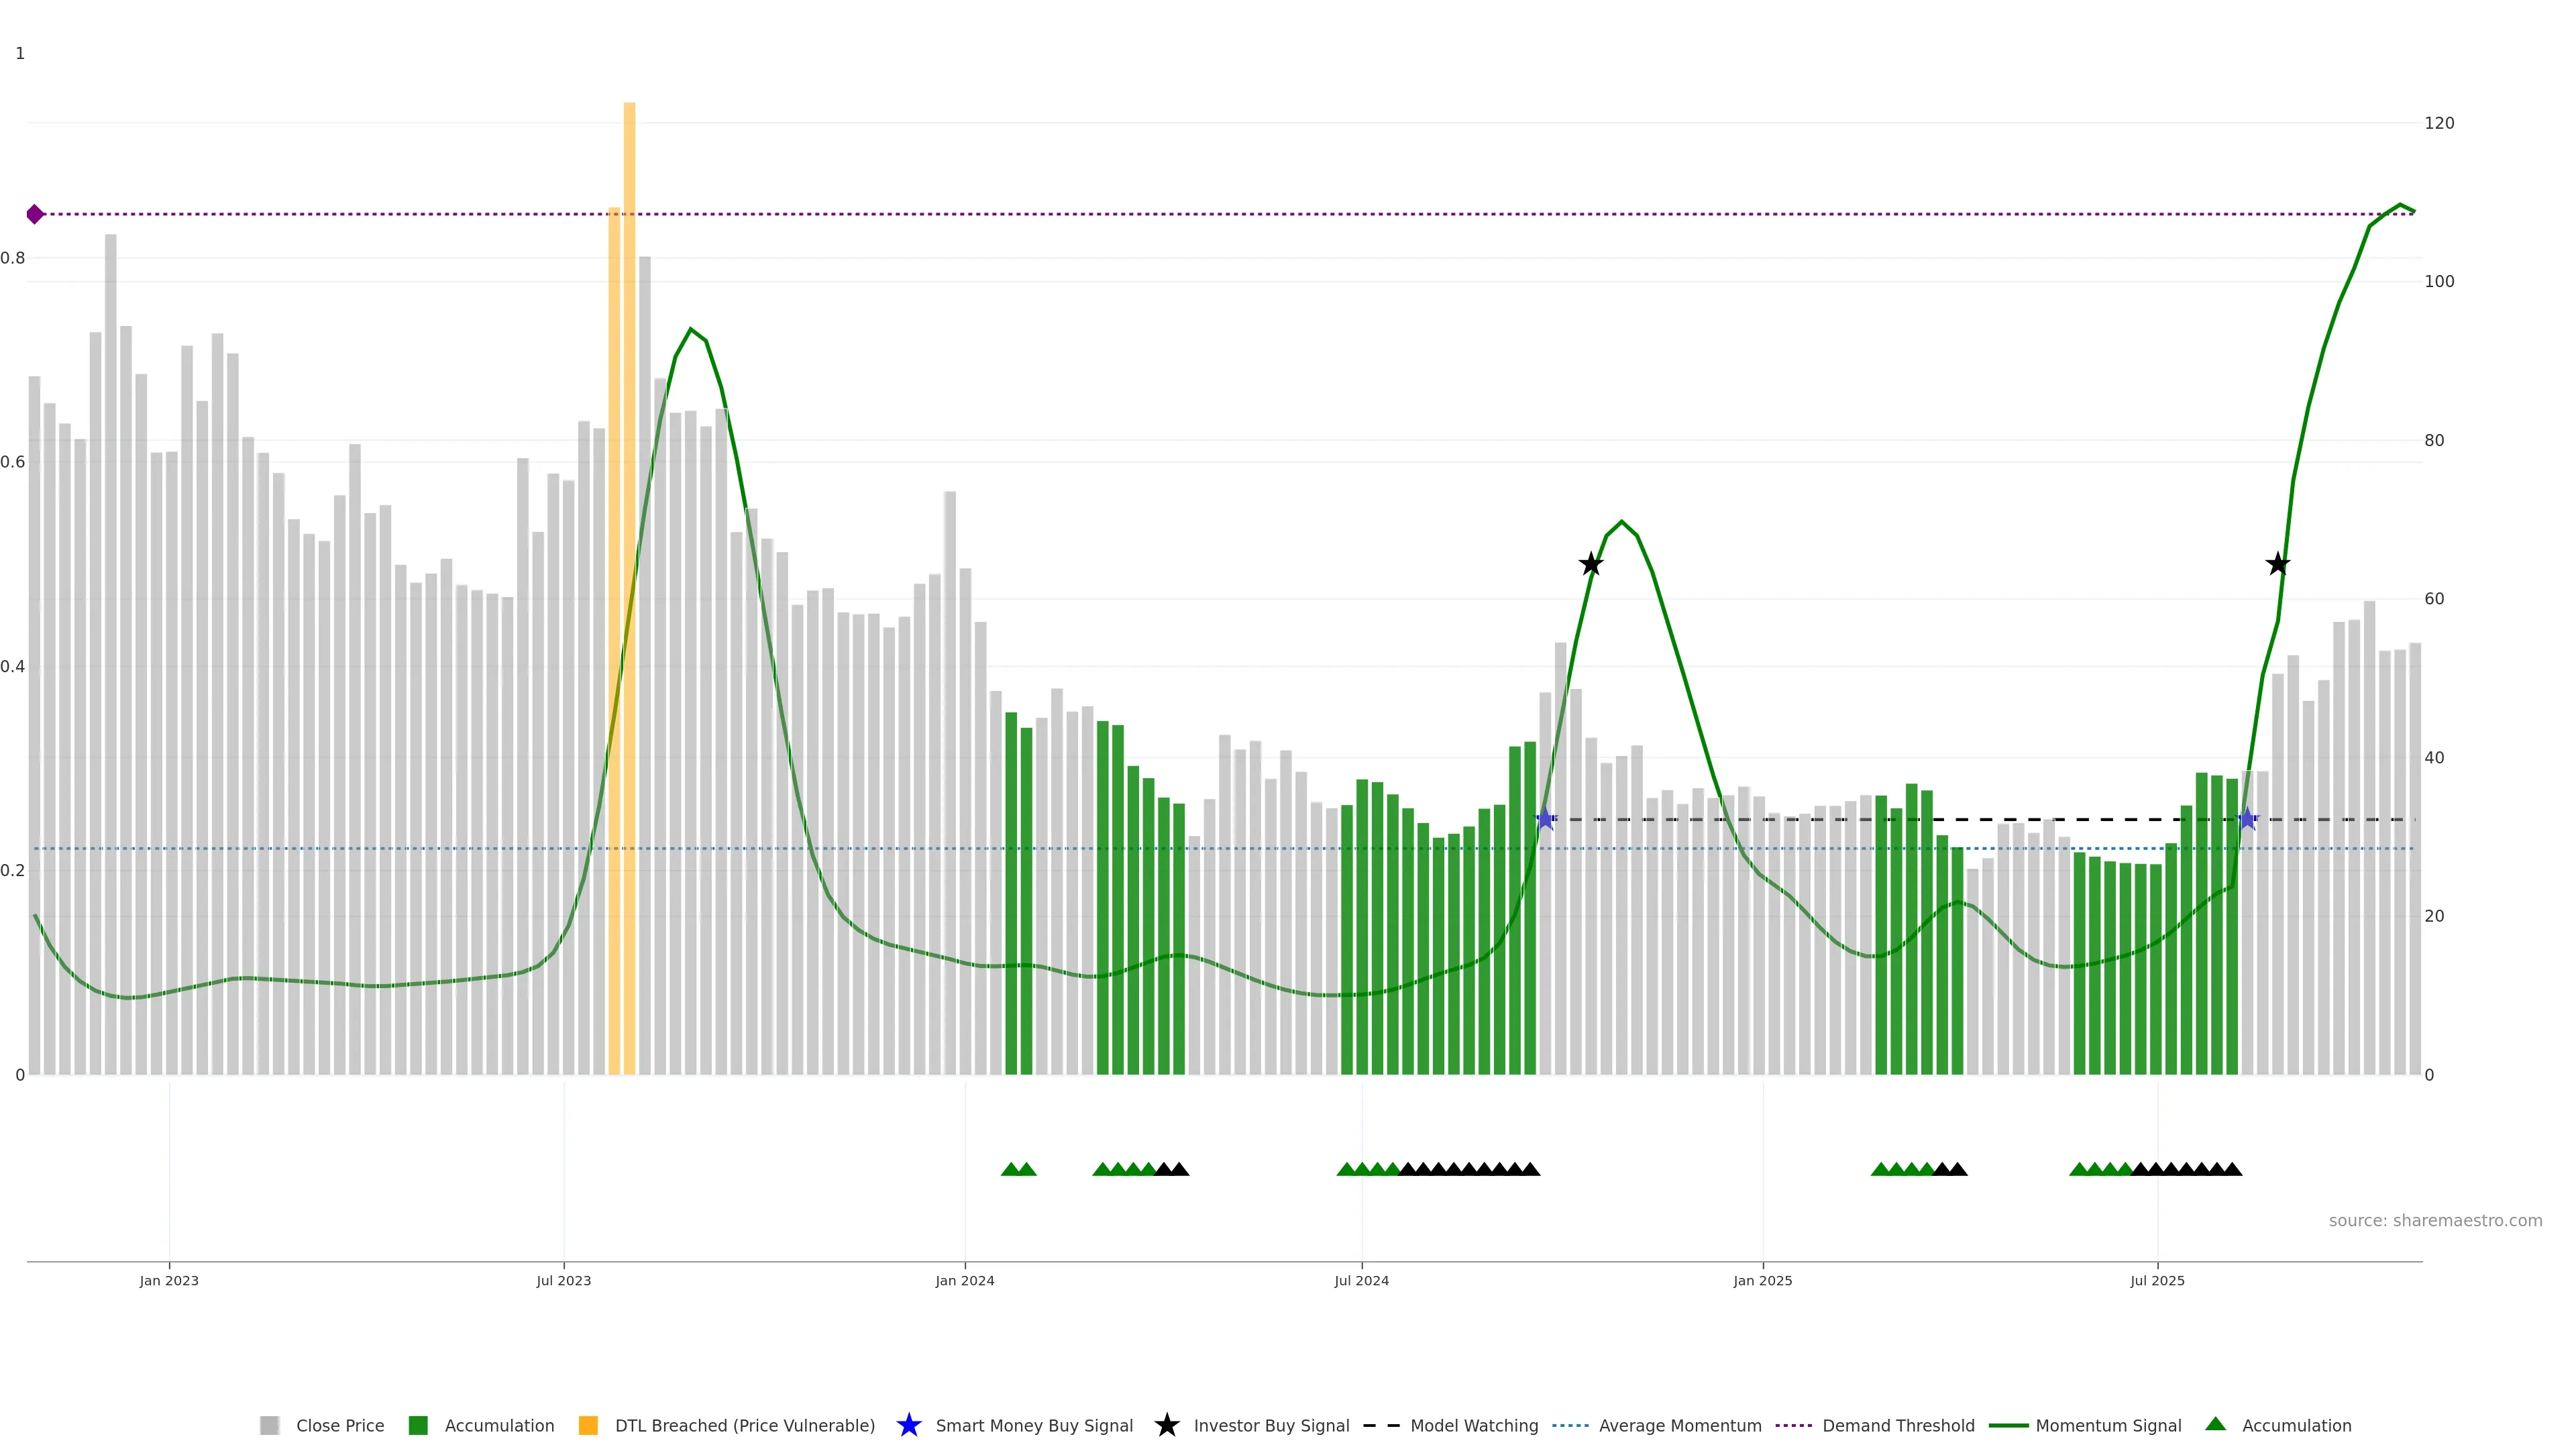
Task: Click the orange DTL Breached legend swatch
Action: pyautogui.click(x=588, y=1426)
